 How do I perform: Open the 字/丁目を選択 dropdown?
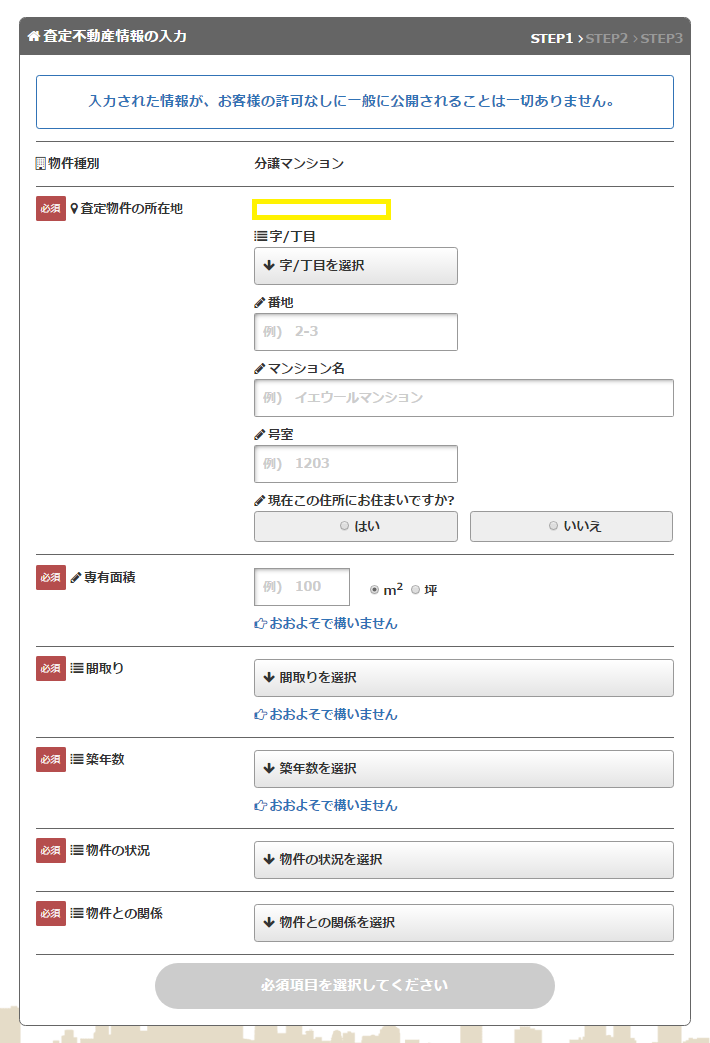[355, 266]
